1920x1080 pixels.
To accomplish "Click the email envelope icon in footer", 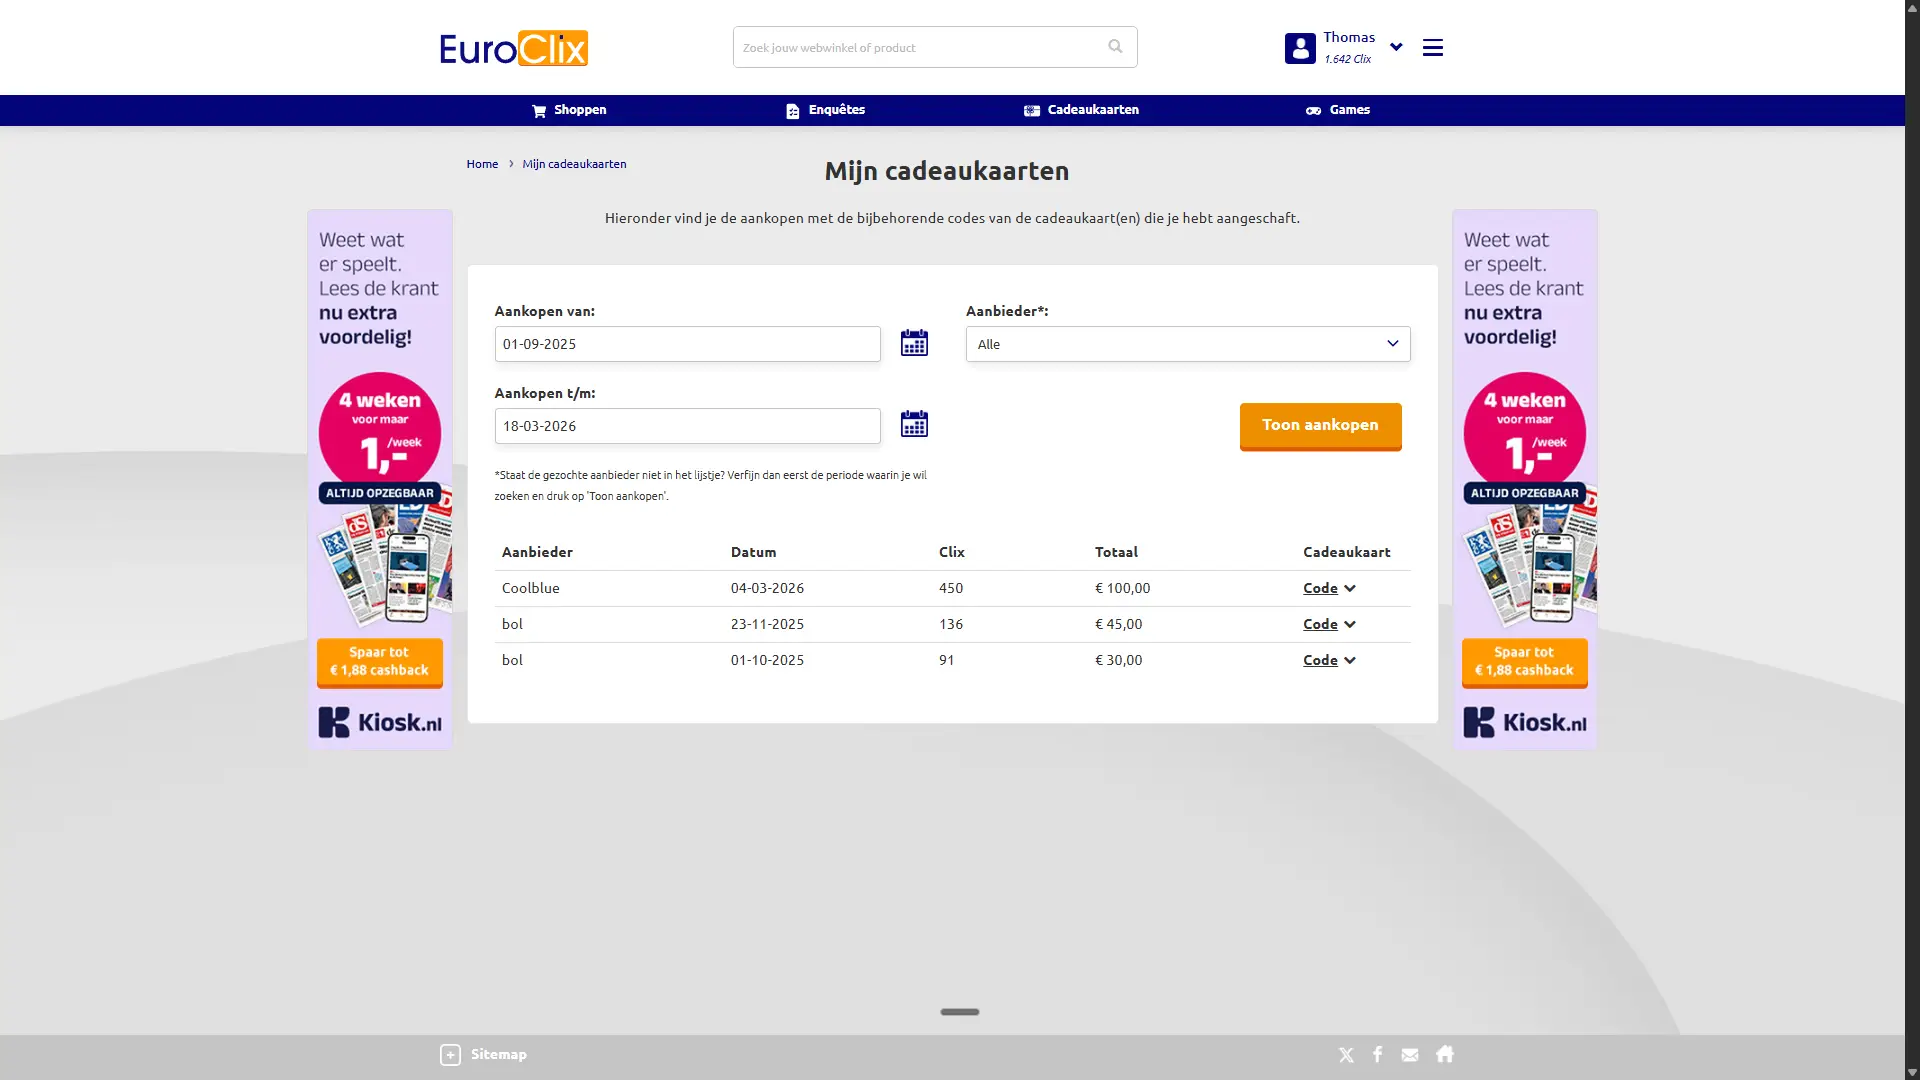I will (x=1409, y=1054).
